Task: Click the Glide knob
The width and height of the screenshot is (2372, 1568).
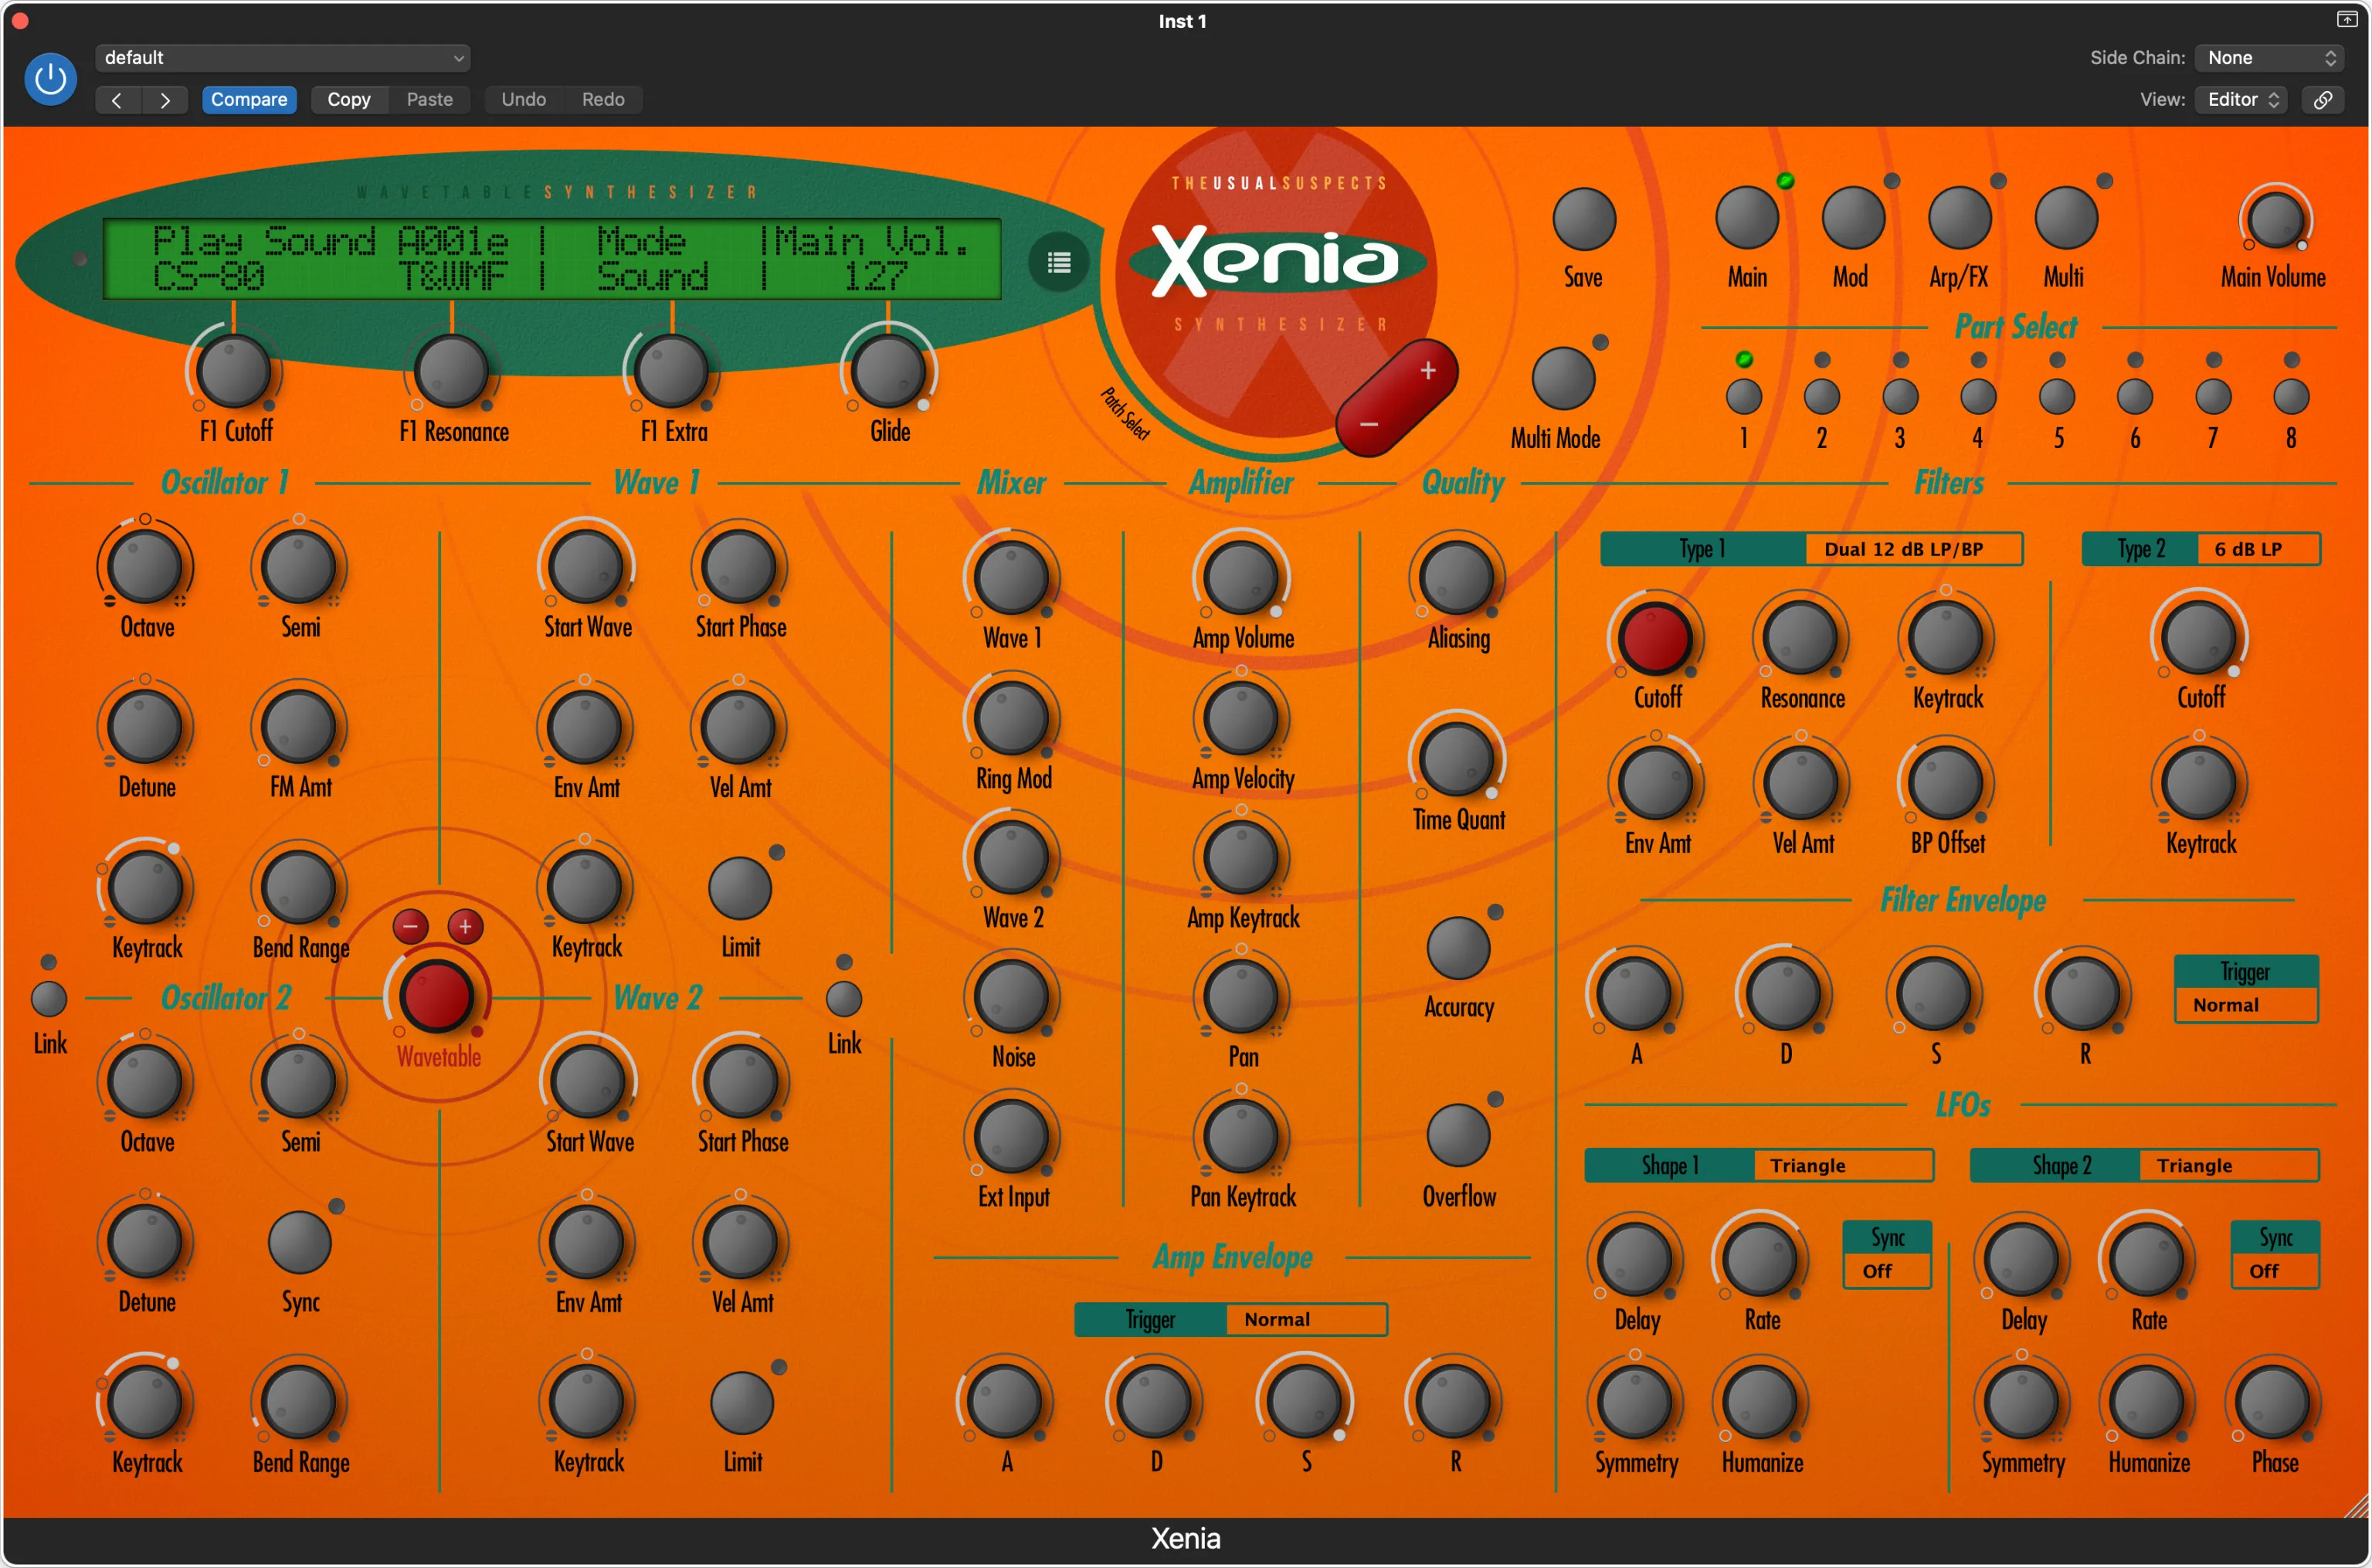Action: coord(888,371)
